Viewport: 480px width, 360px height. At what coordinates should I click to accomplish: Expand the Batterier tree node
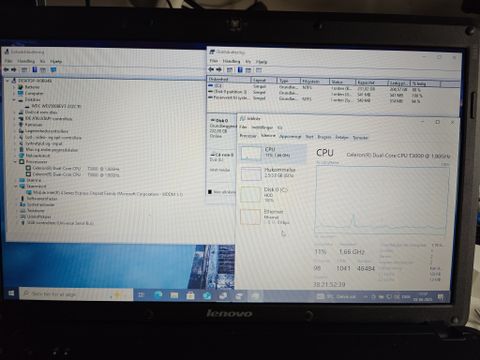[x=14, y=87]
